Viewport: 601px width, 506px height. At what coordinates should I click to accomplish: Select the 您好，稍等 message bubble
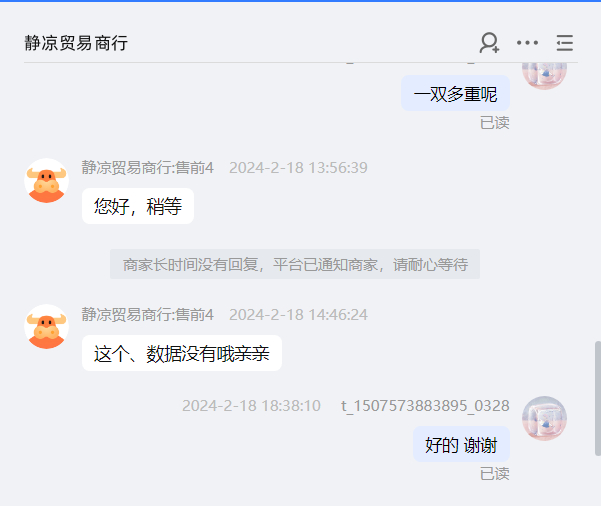[138, 206]
